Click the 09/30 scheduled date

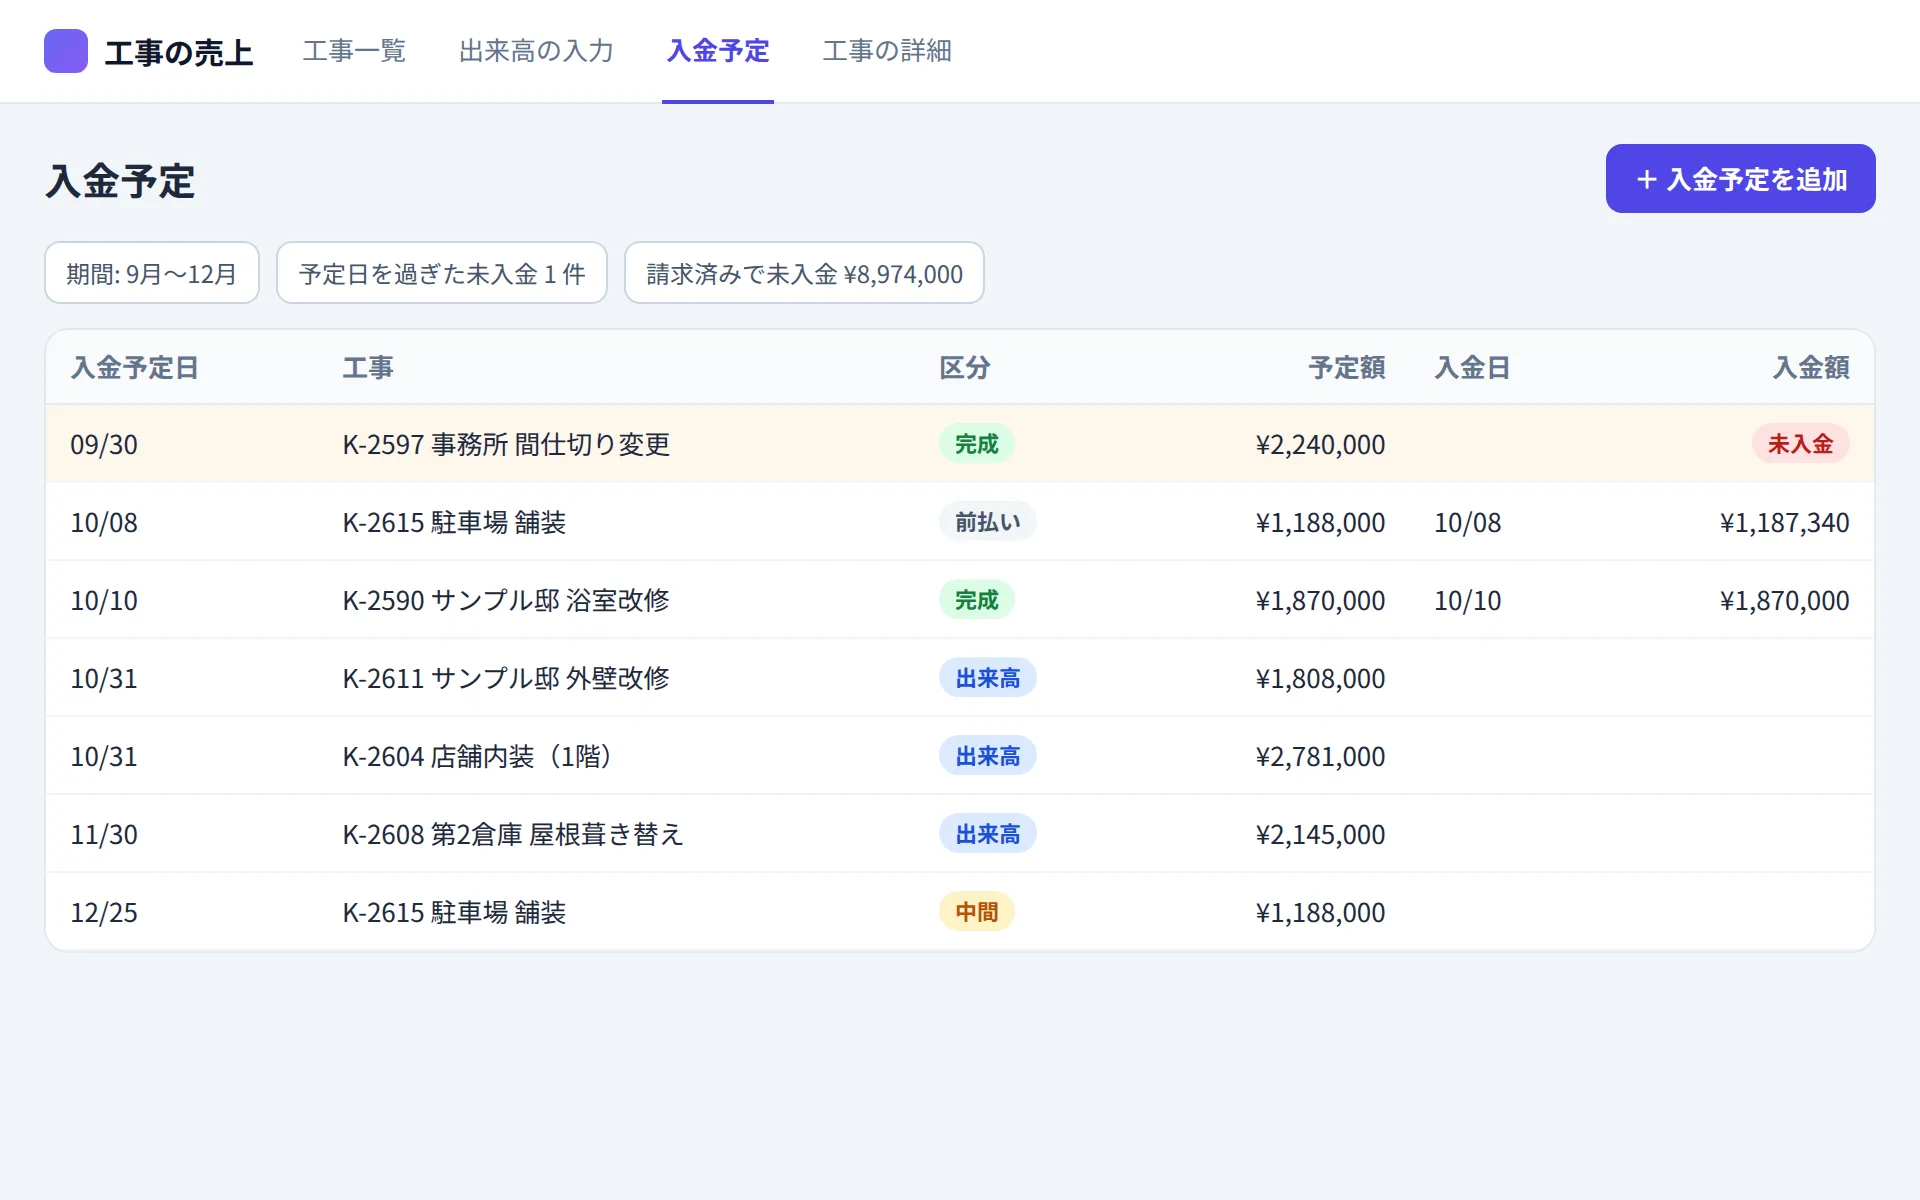(x=104, y=445)
